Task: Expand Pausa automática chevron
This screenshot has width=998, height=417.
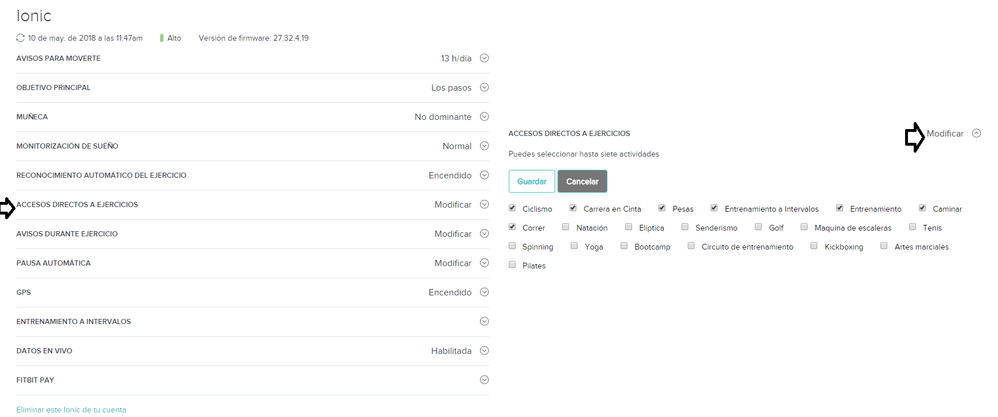Action: pos(484,263)
